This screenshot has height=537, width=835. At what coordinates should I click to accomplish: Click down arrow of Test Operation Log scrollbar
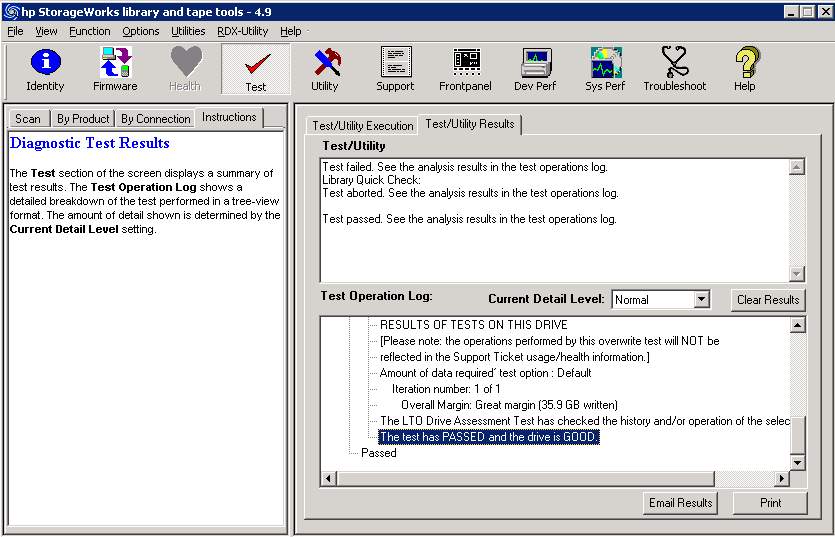point(797,462)
